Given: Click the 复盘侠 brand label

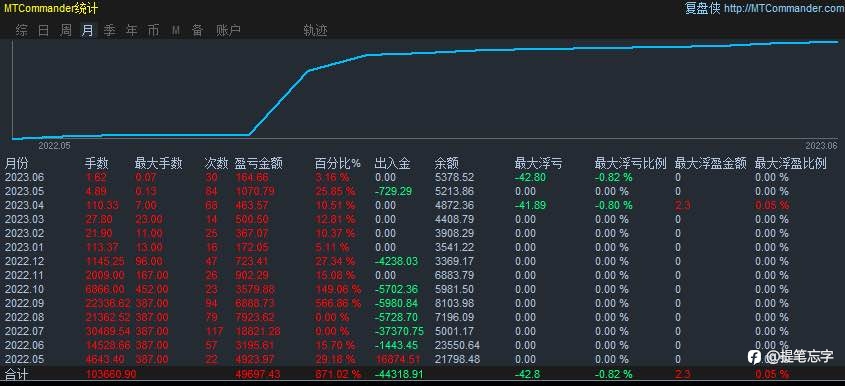Looking at the screenshot, I should click(702, 8).
